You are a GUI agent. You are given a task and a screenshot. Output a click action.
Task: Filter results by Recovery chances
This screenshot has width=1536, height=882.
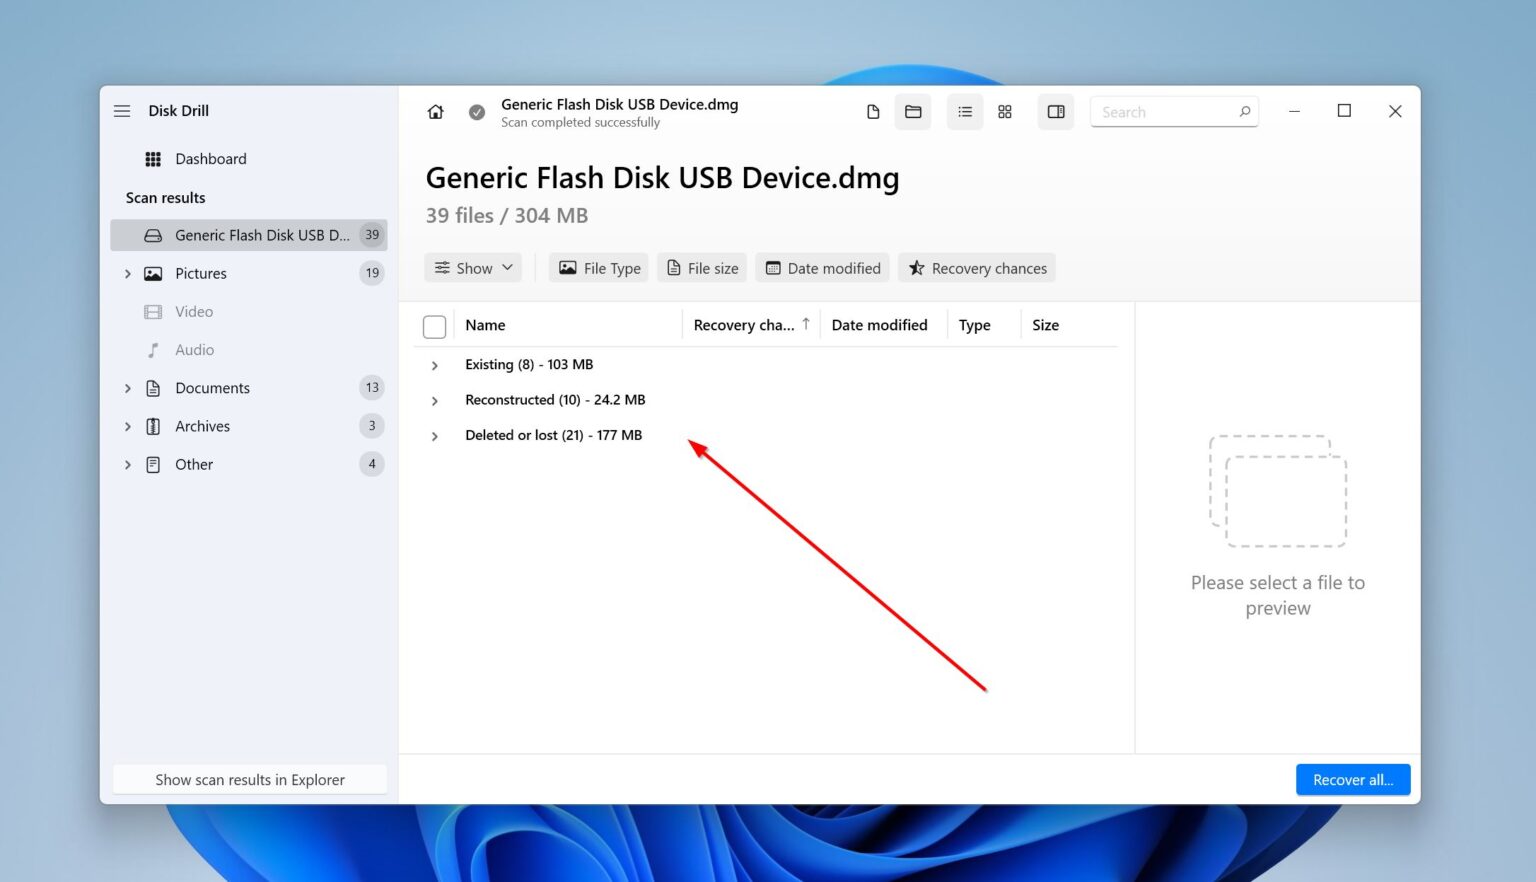[976, 267]
